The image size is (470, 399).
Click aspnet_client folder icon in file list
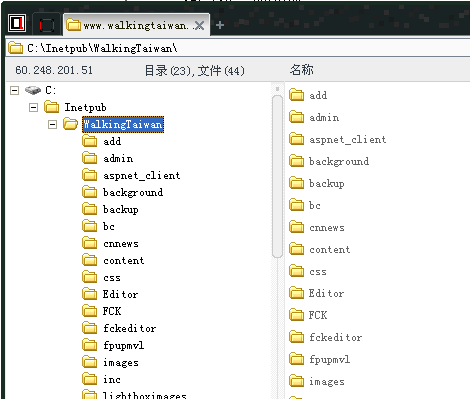[x=297, y=139]
